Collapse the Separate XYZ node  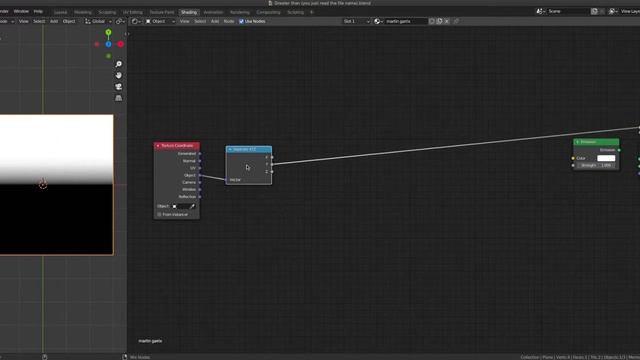pos(230,149)
